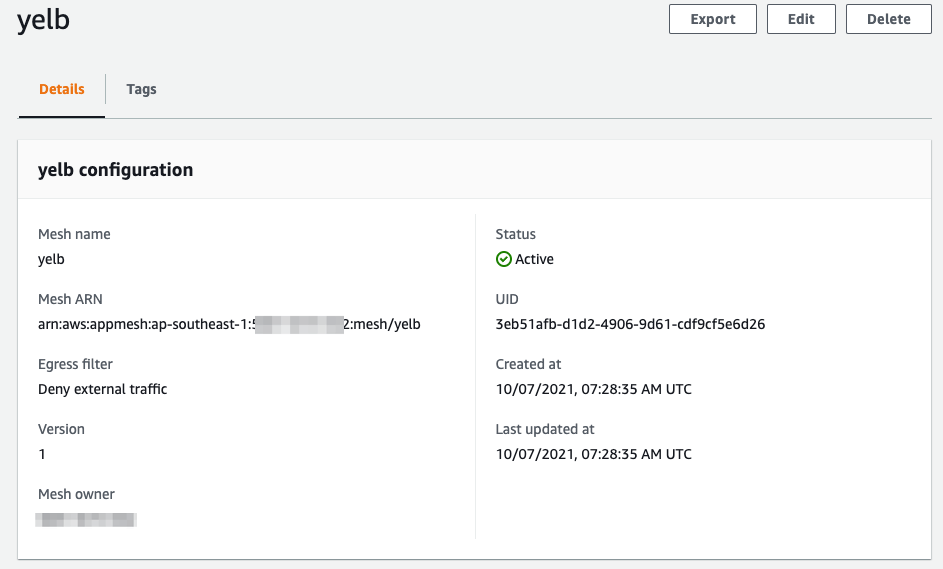Click the Created at timestamp value

(x=593, y=389)
